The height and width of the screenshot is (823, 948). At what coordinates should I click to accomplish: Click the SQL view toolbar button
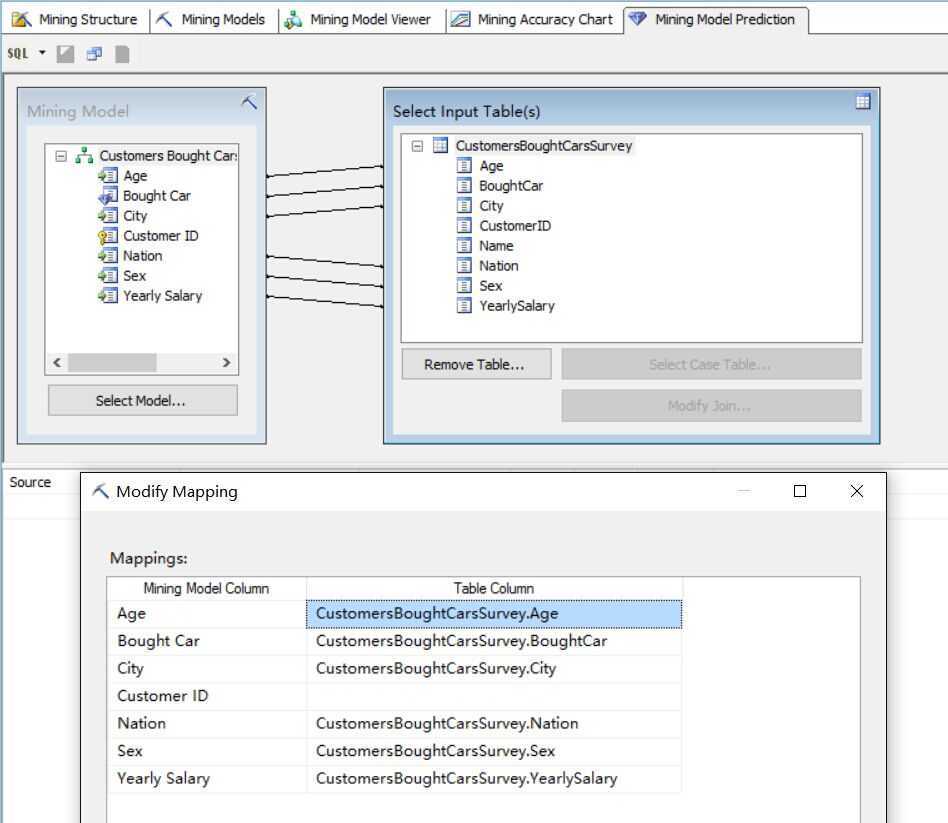click(x=18, y=54)
